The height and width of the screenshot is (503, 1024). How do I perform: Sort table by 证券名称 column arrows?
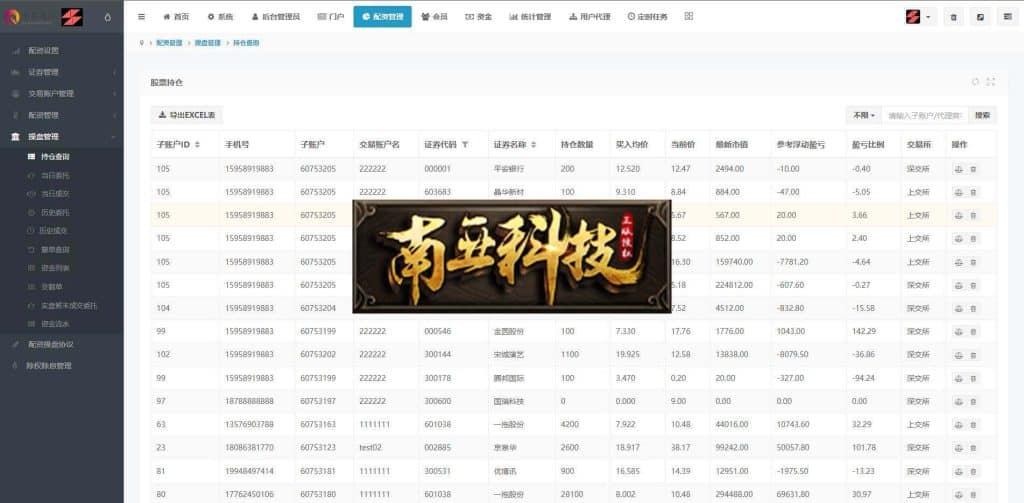(534, 144)
